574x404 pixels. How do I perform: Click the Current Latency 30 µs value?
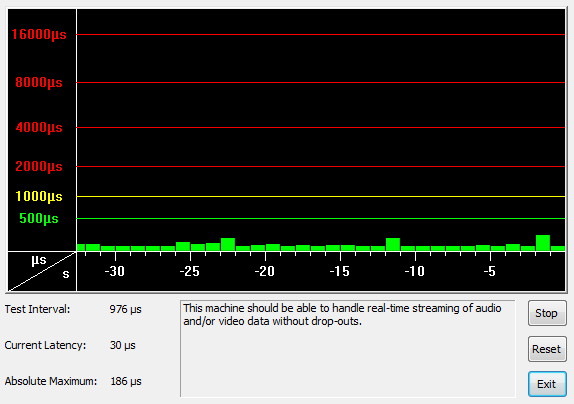click(x=123, y=345)
